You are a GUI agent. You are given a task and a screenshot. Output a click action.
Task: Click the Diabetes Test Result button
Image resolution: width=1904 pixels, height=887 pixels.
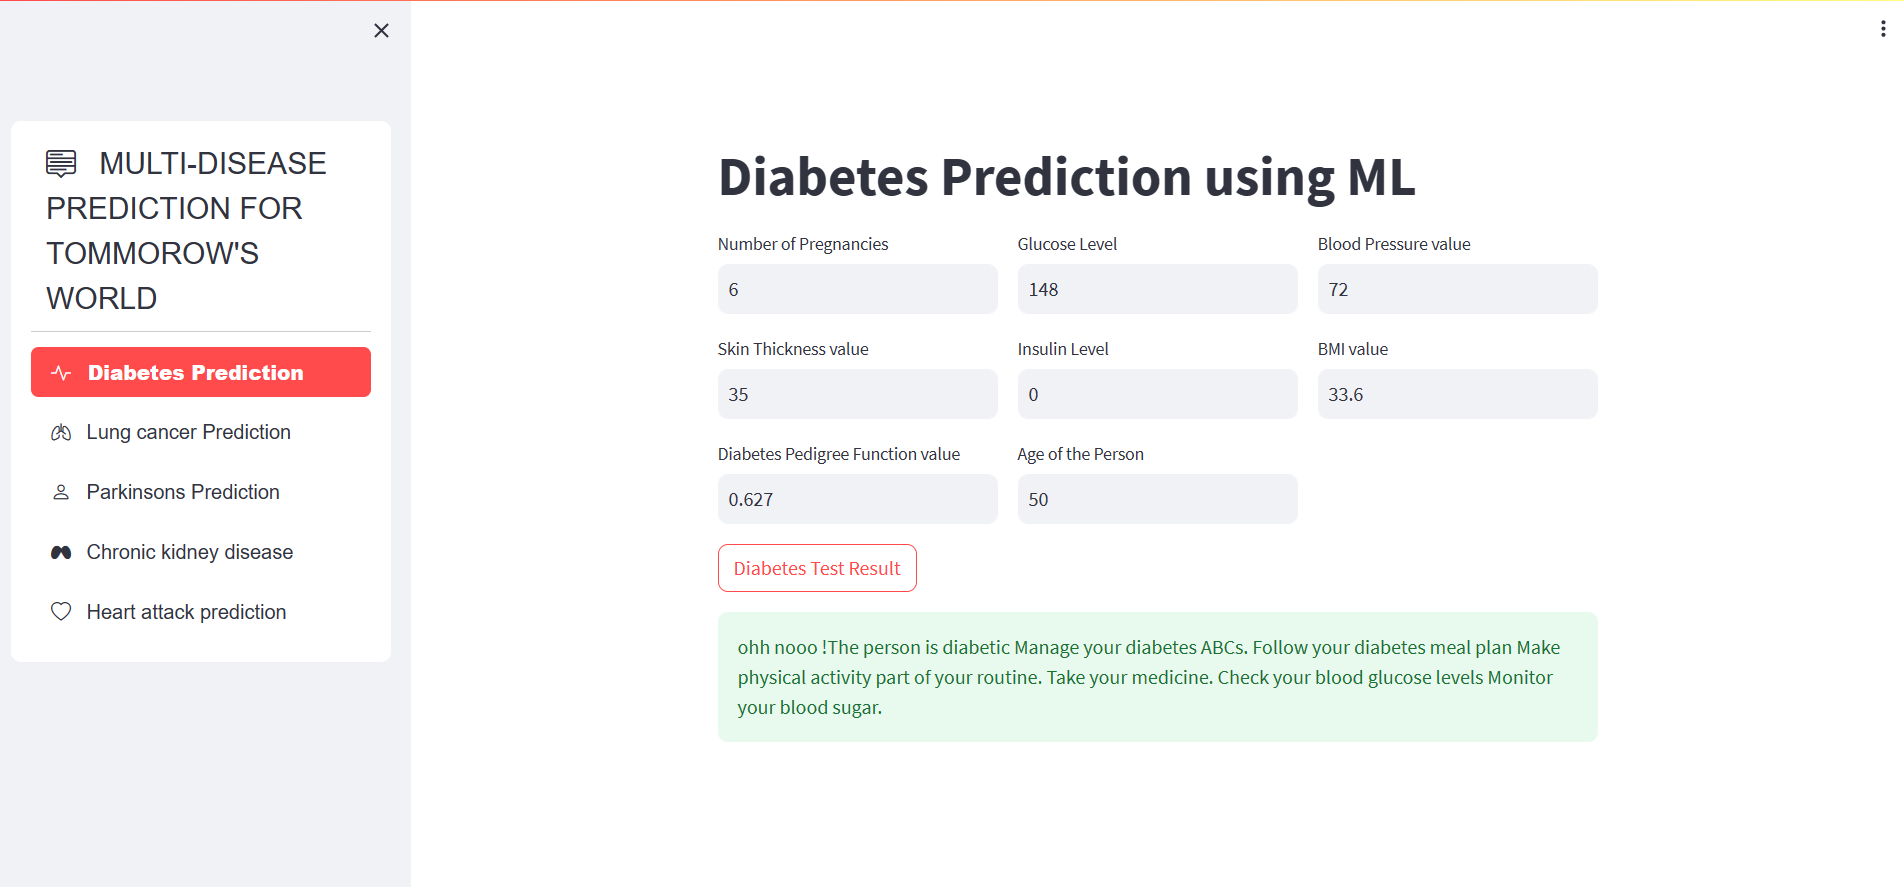point(816,567)
